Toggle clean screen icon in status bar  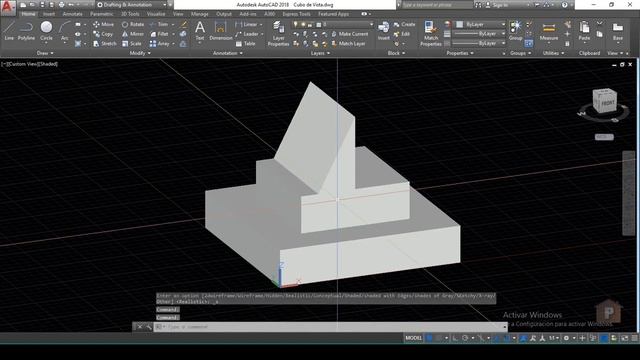624,338
